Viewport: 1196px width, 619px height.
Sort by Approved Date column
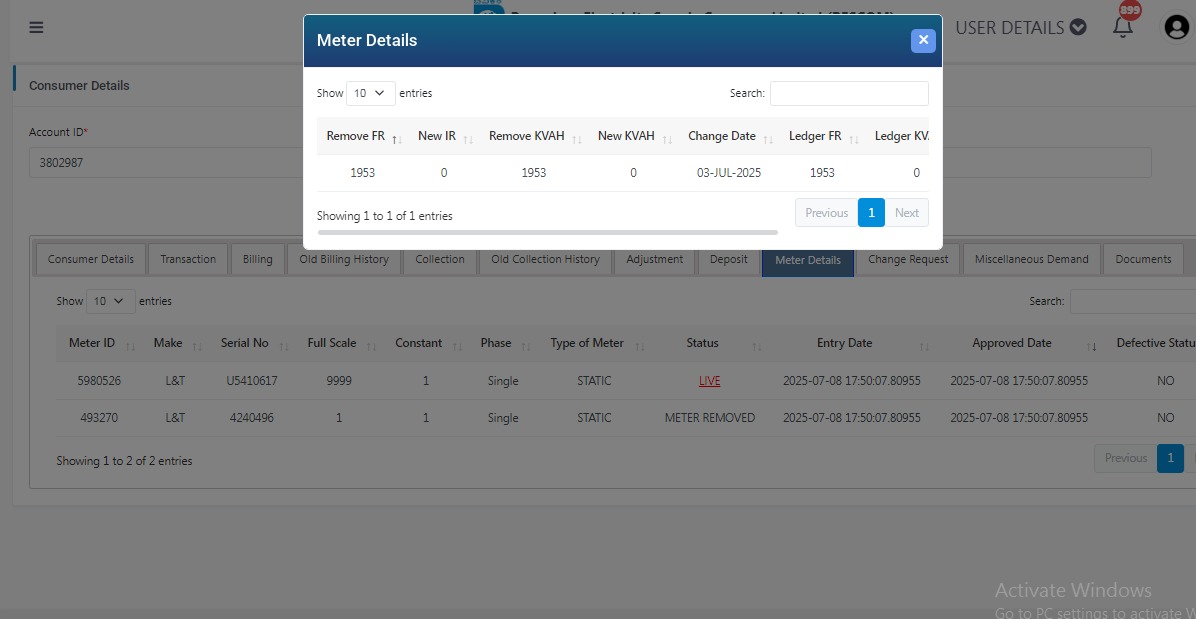[x=1019, y=343]
